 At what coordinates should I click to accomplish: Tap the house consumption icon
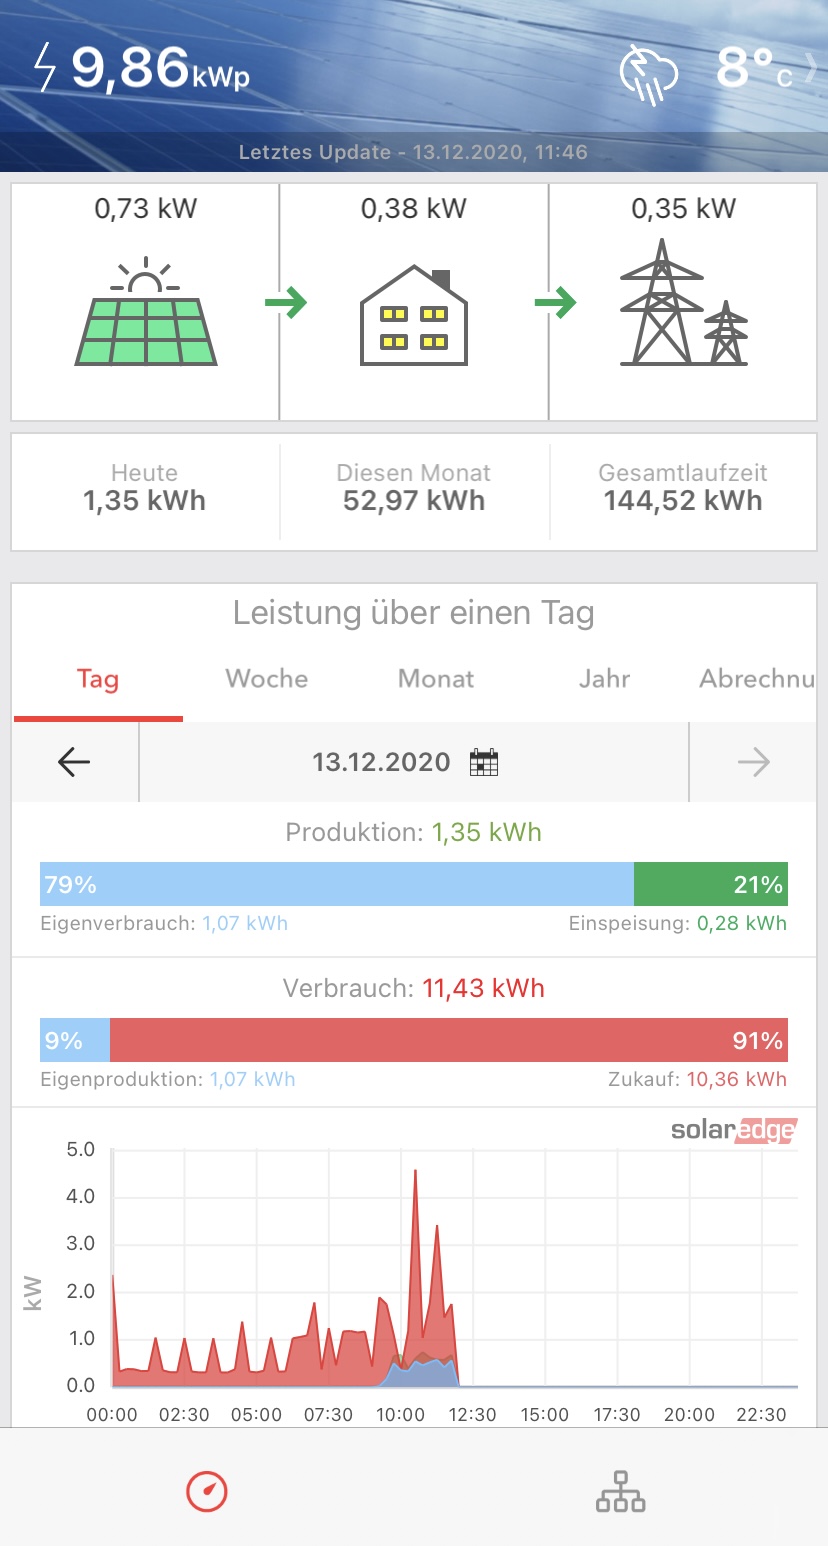point(414,315)
